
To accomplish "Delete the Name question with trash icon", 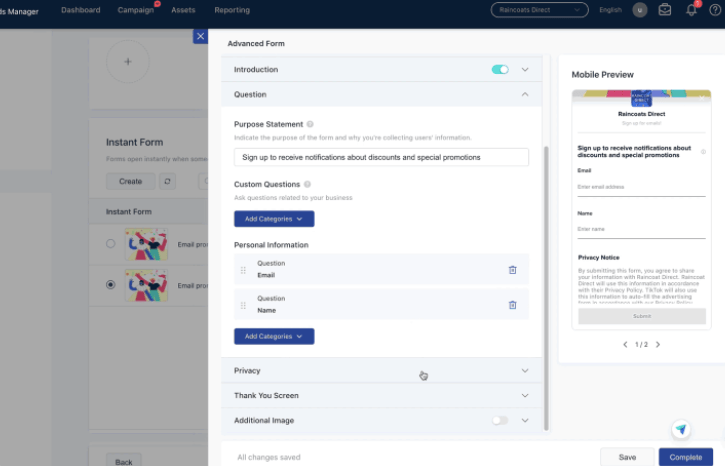I will pyautogui.click(x=512, y=305).
